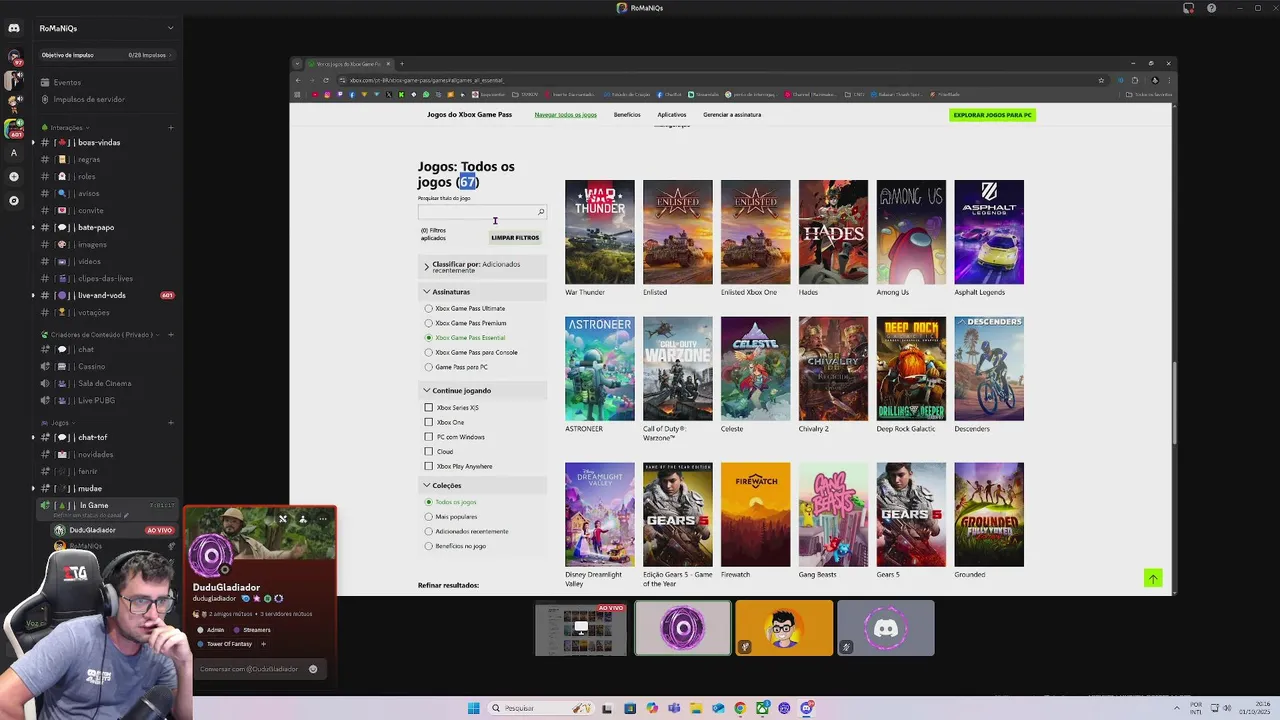This screenshot has height=720, width=1280.
Task: Click the green scroll-to-top arrow button
Action: pyautogui.click(x=1153, y=578)
